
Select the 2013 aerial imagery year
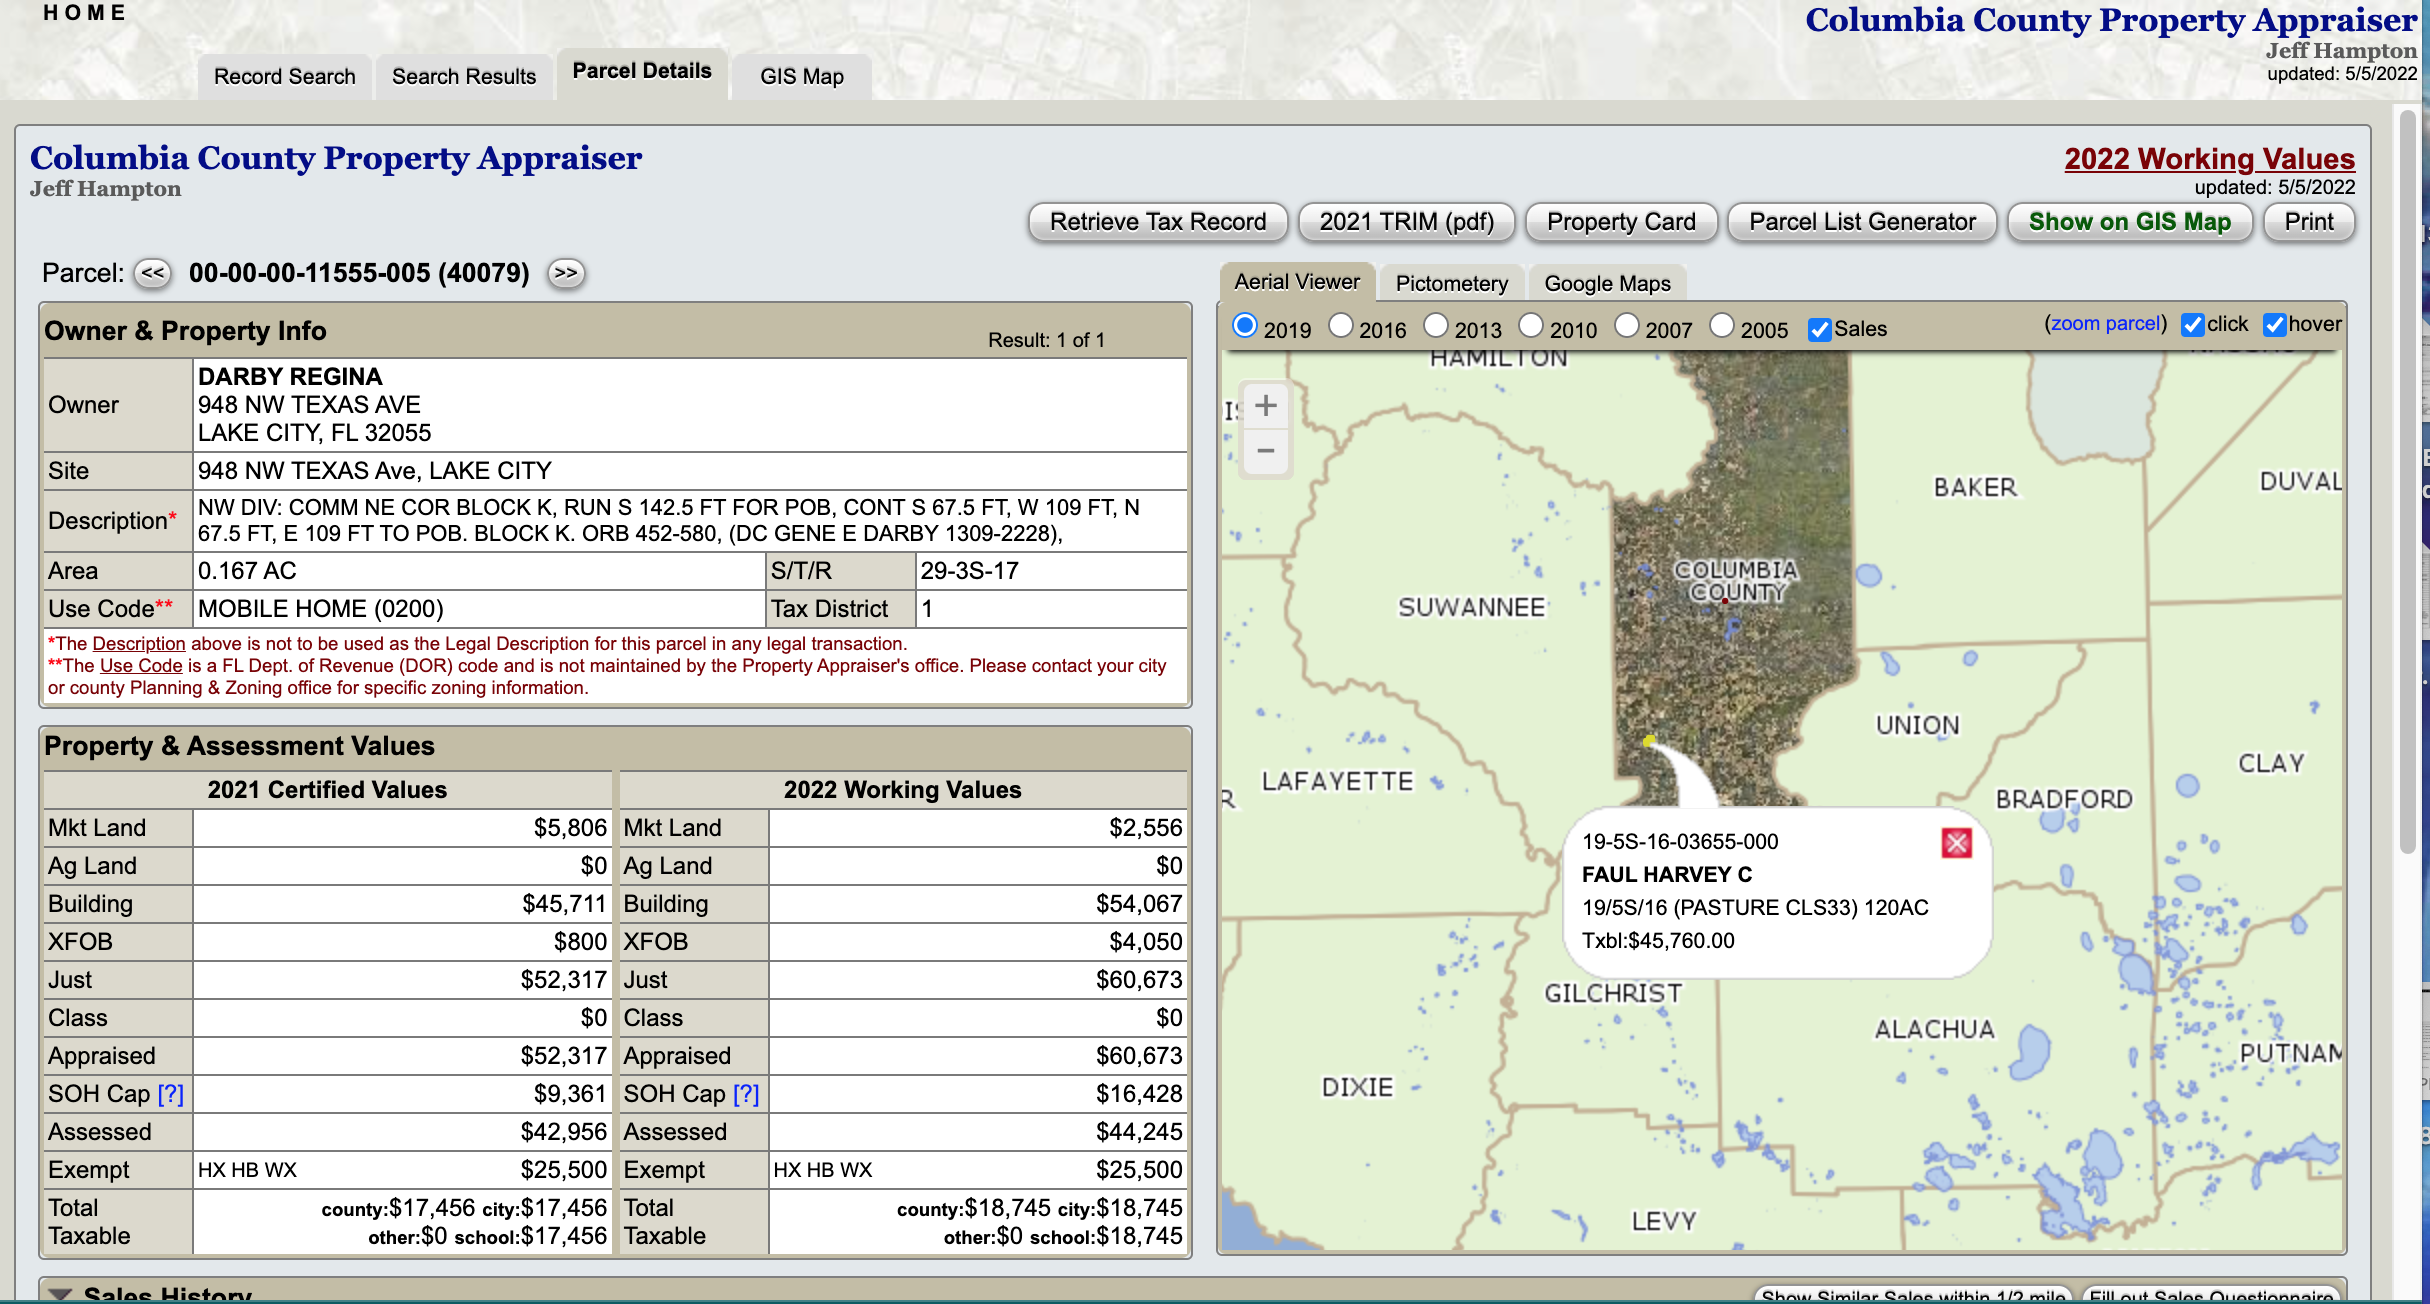coord(1436,326)
